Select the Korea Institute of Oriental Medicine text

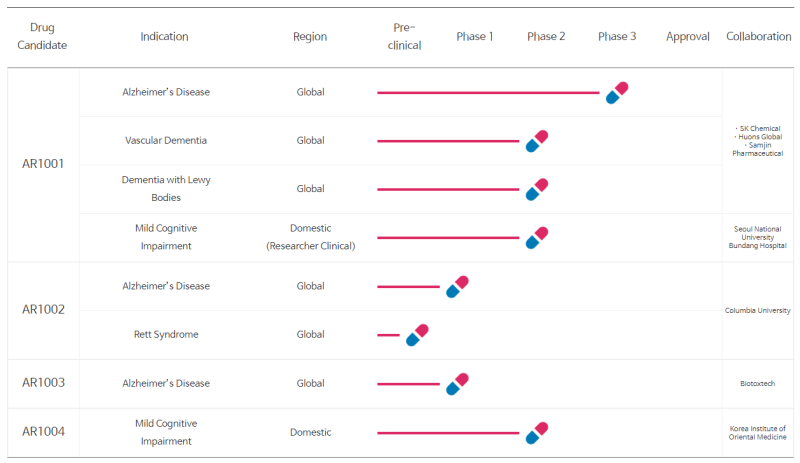pos(758,433)
